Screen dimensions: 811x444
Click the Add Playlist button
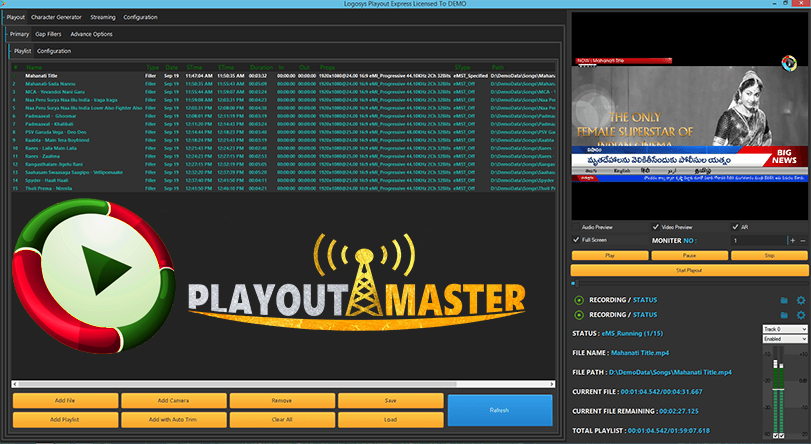click(x=65, y=420)
